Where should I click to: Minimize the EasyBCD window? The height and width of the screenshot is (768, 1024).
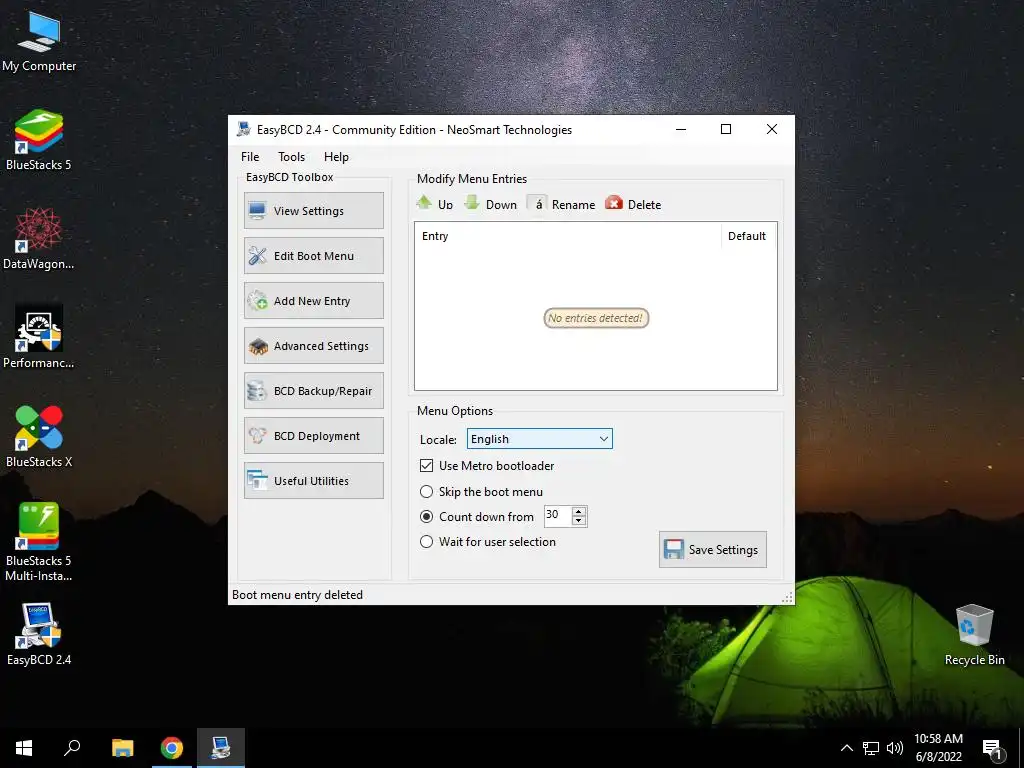[680, 129]
